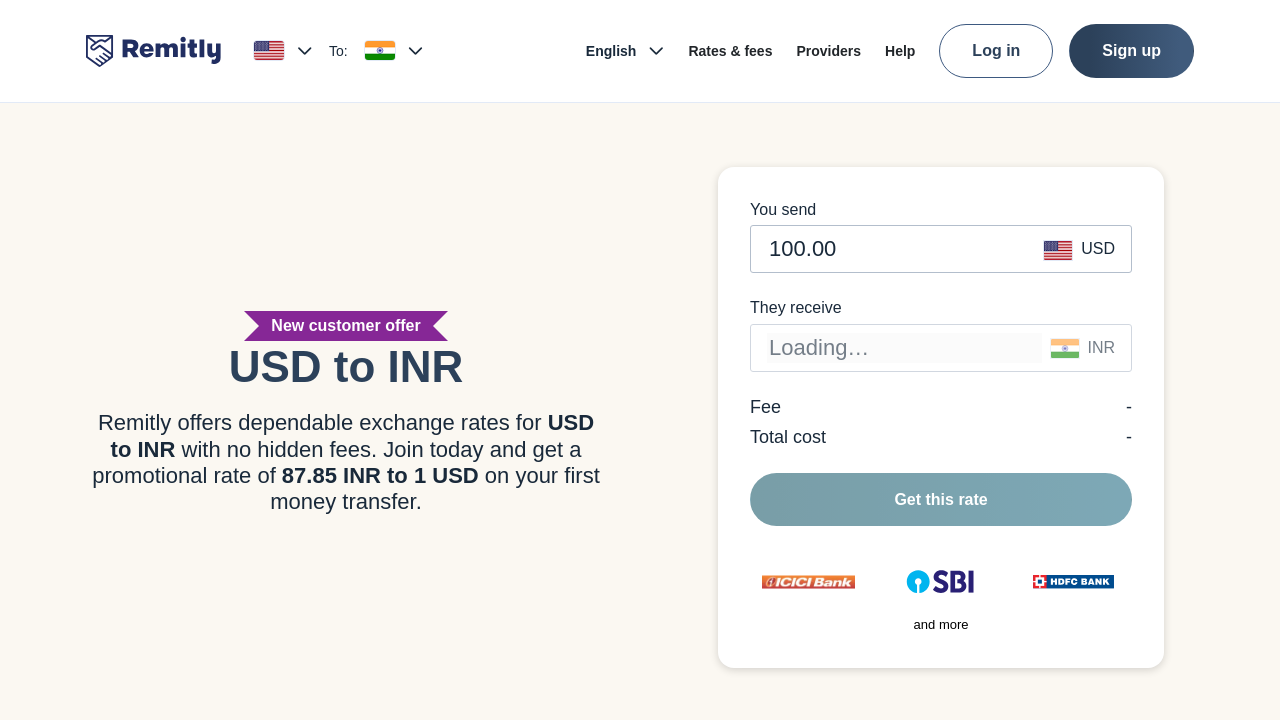Click the They receive amount field
The image size is (1280, 720).
pos(941,348)
